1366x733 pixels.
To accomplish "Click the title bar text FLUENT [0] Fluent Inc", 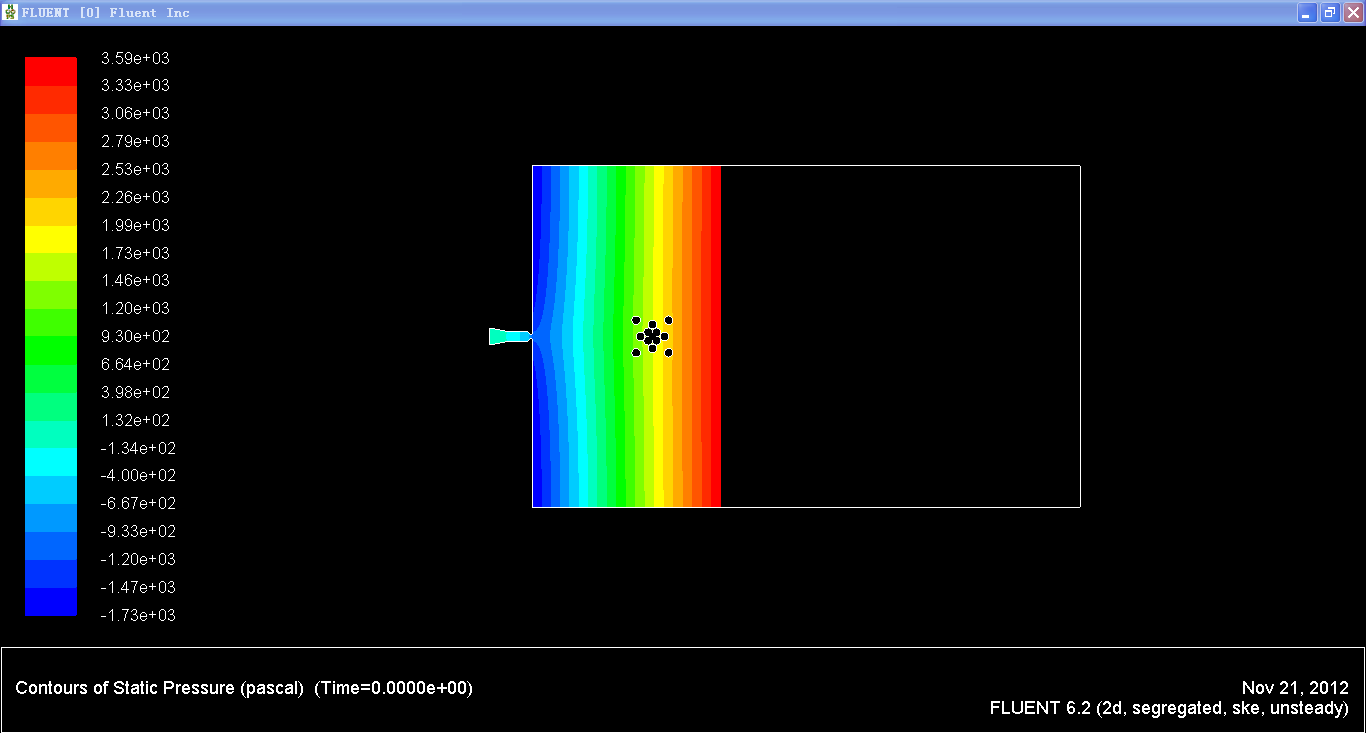I will click(106, 13).
